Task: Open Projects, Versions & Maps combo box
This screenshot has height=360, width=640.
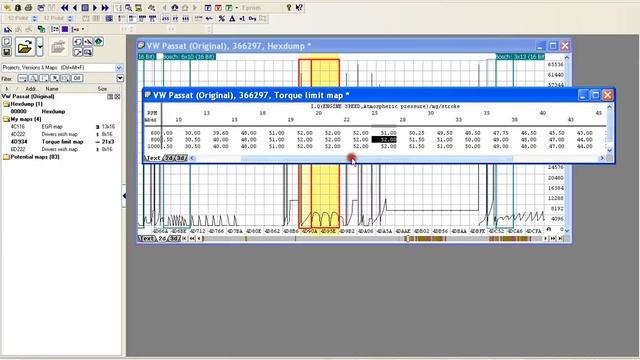Action: click(x=62, y=67)
